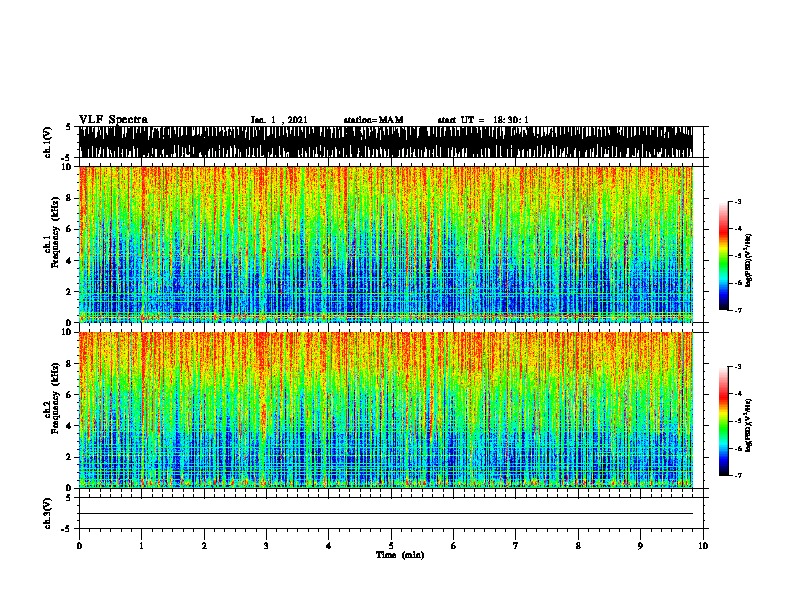Click the "start UT = 18:30:1" header text
Screen dimensions: 792x612
(x=483, y=120)
